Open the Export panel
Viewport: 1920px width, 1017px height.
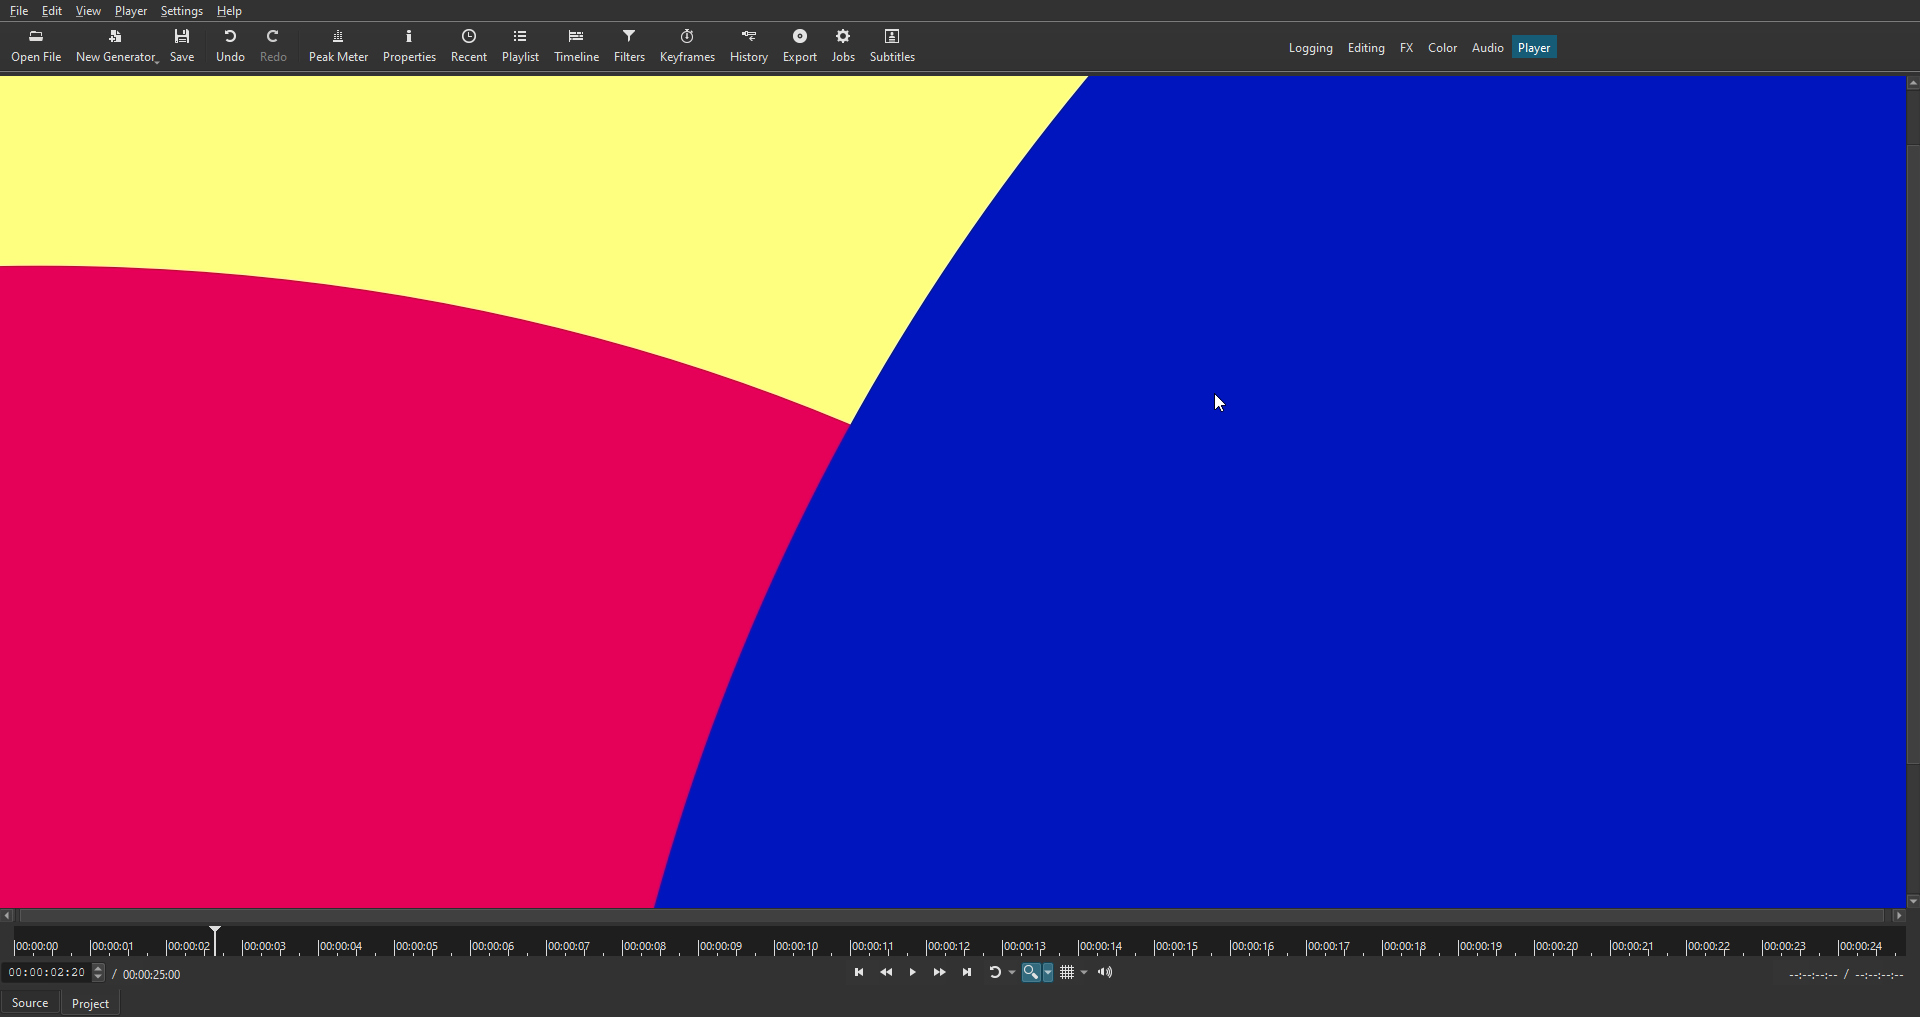[x=799, y=46]
